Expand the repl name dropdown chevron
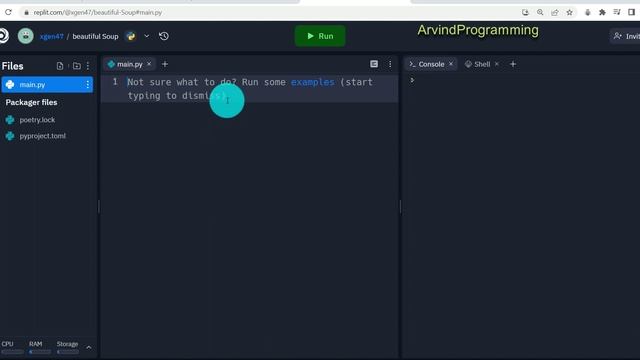640x360 pixels. [147, 36]
